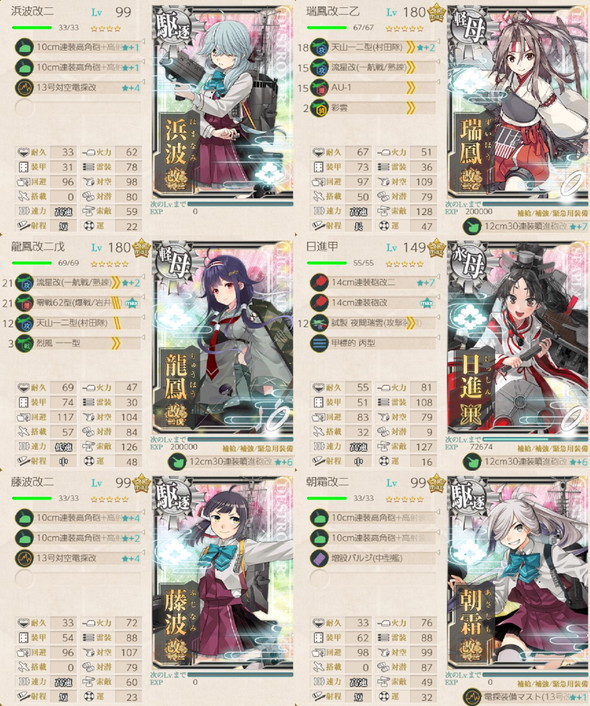Click 12cm30連装噴進砲改二 reinforcement slot on 龍鳳改二戊

pos(230,462)
